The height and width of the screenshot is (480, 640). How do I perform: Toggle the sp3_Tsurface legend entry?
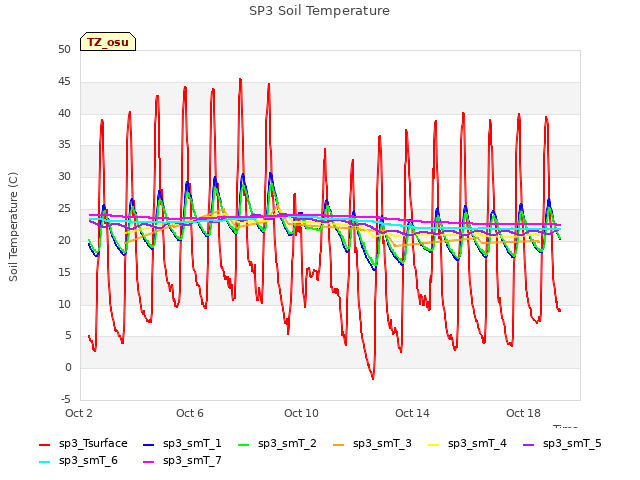tap(83, 444)
